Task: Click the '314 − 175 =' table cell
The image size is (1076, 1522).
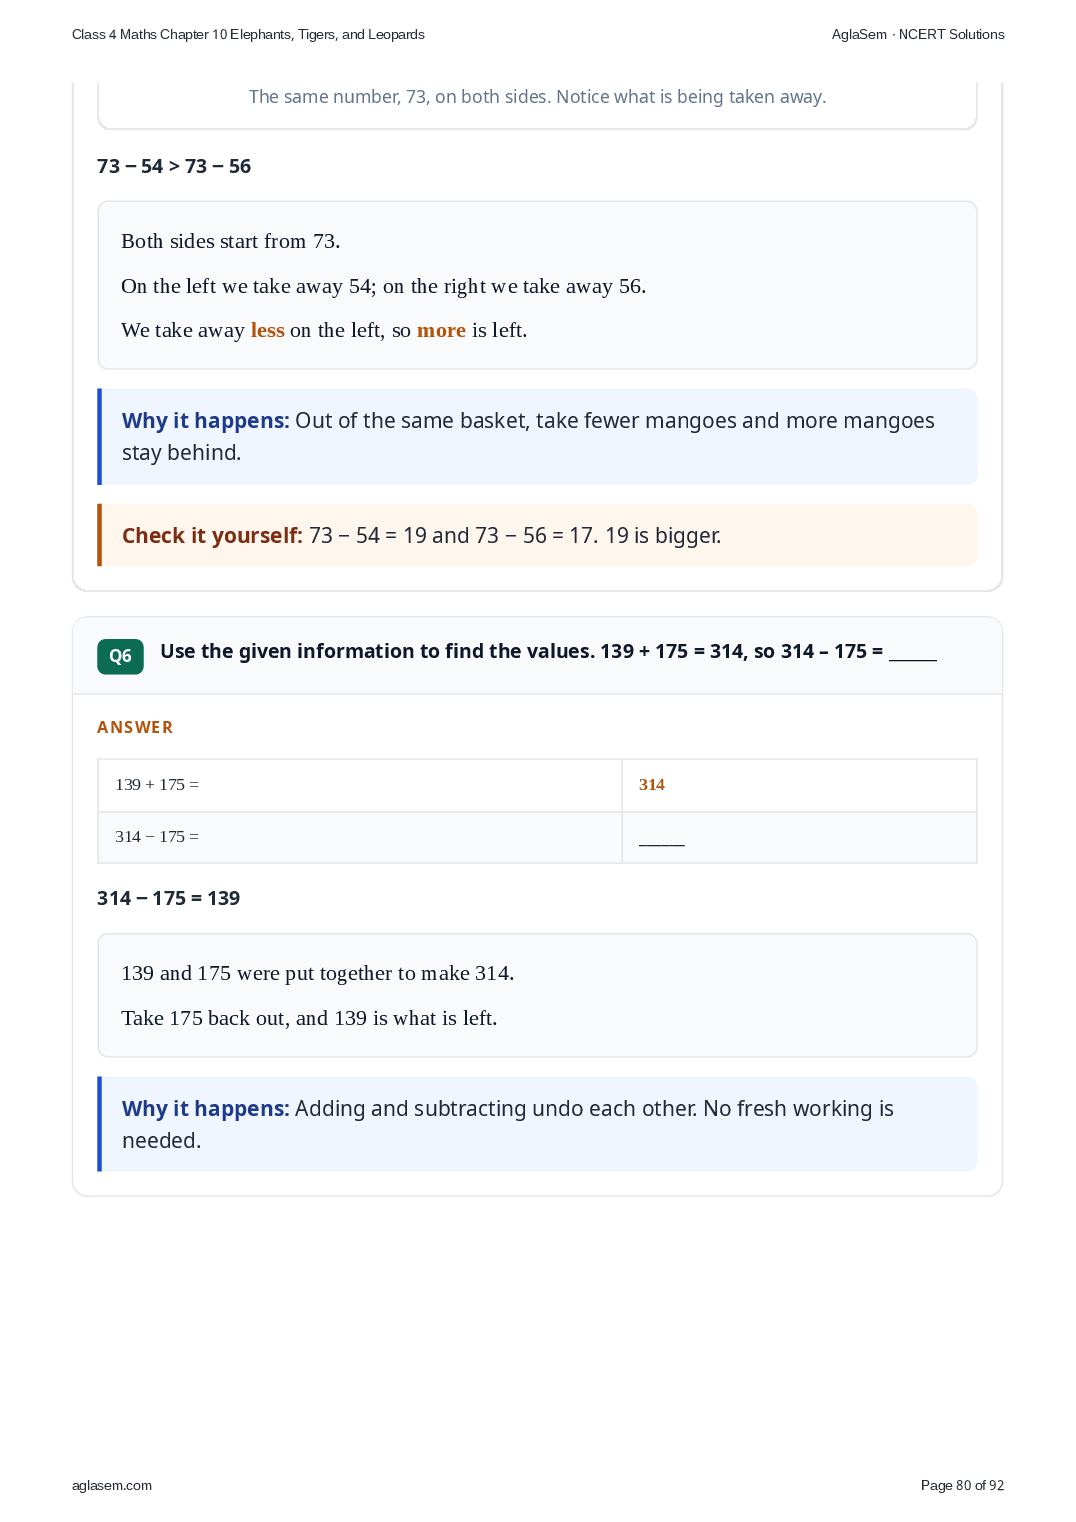Action: click(x=360, y=837)
